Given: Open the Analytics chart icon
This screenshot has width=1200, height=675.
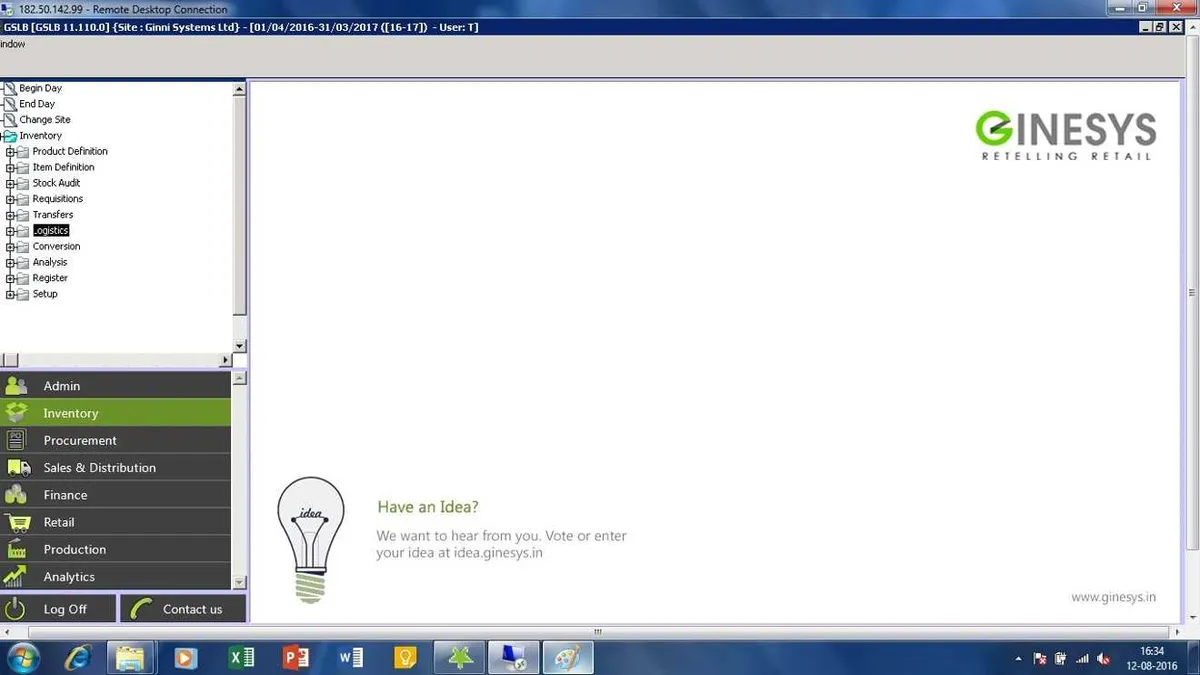Looking at the screenshot, I should pyautogui.click(x=15, y=576).
